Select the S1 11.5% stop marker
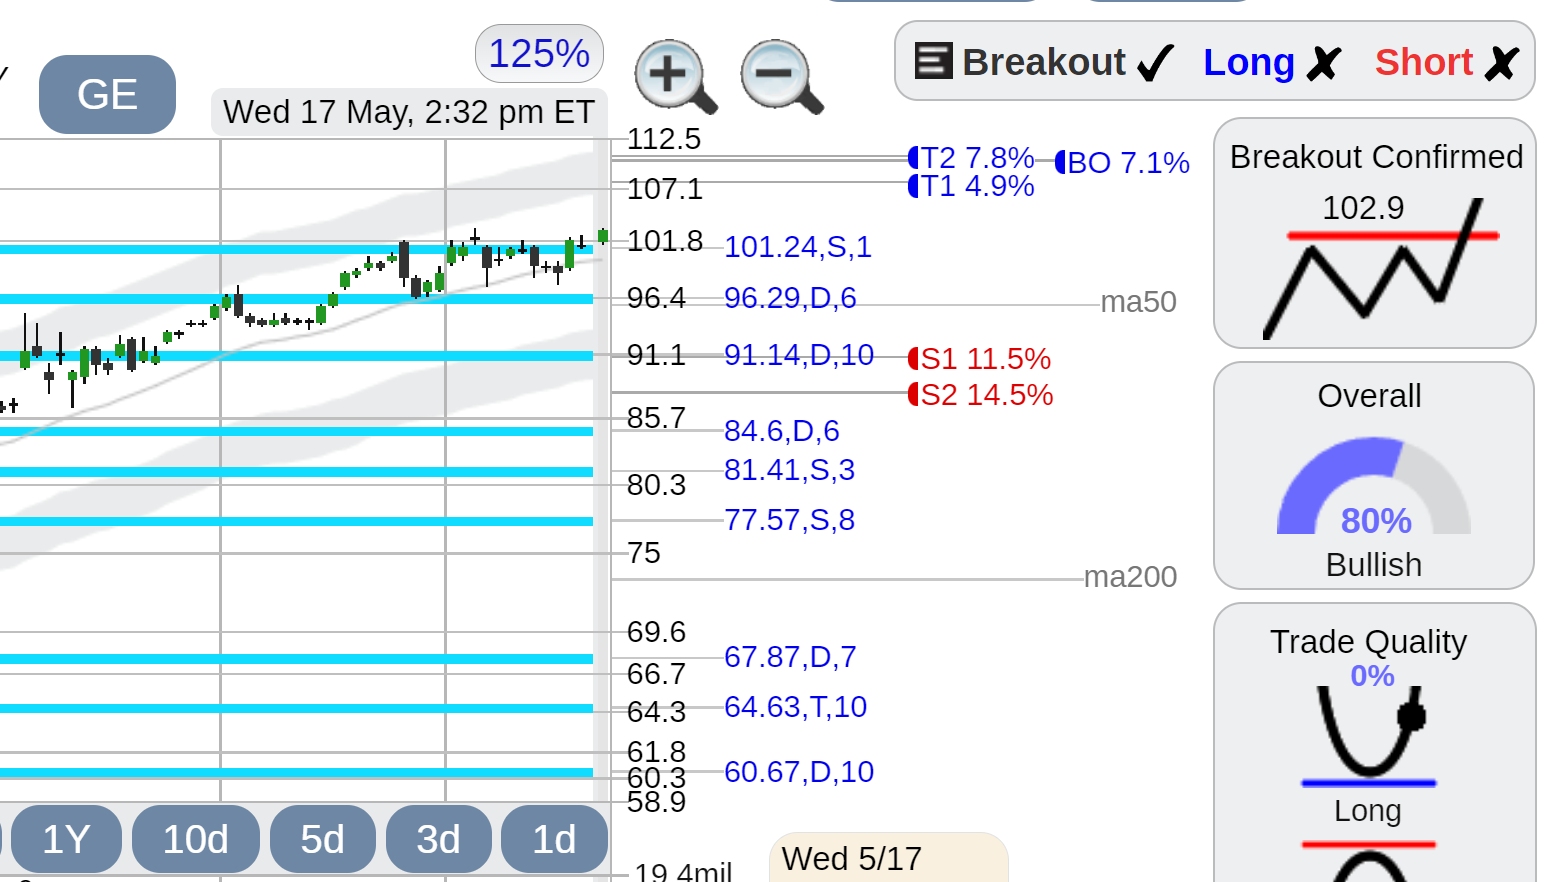Screen dimensions: 1548x882 pos(979,358)
